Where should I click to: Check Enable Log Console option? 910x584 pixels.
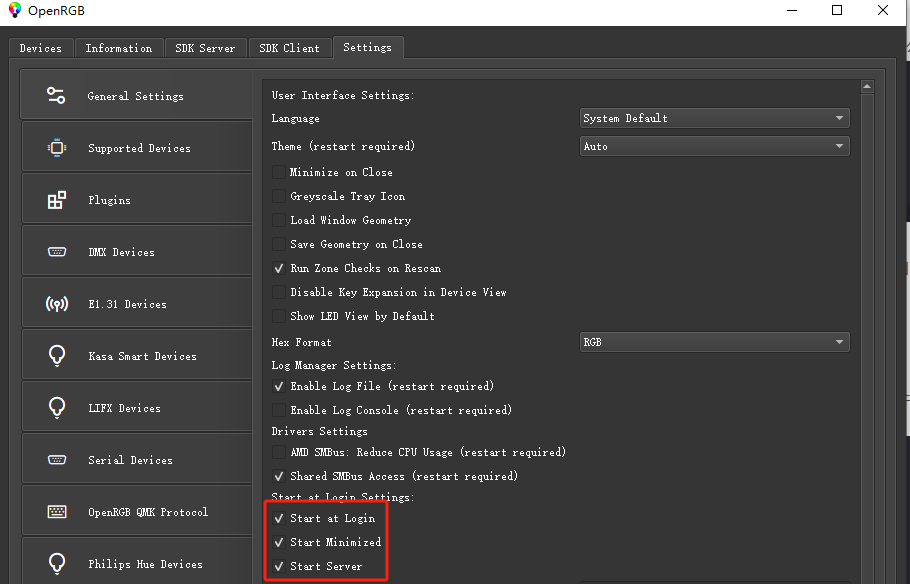(279, 410)
